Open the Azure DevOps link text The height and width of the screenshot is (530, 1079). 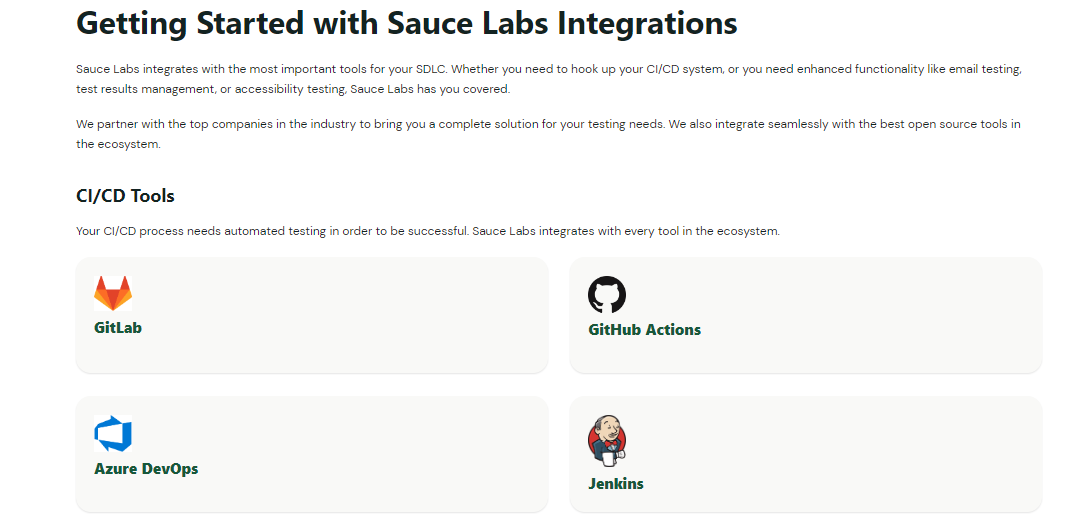(x=146, y=468)
